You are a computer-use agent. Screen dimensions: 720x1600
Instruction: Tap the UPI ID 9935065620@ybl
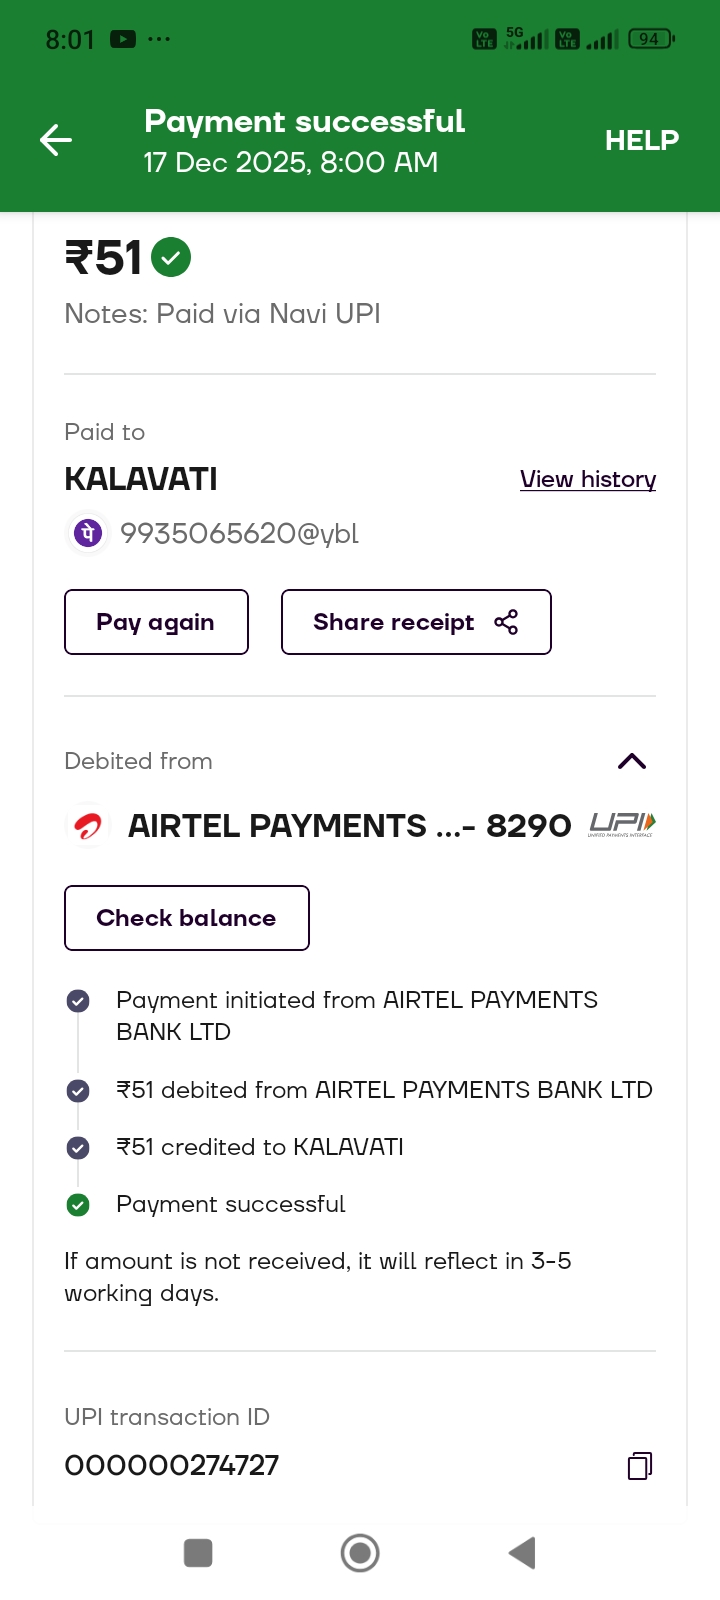(239, 533)
